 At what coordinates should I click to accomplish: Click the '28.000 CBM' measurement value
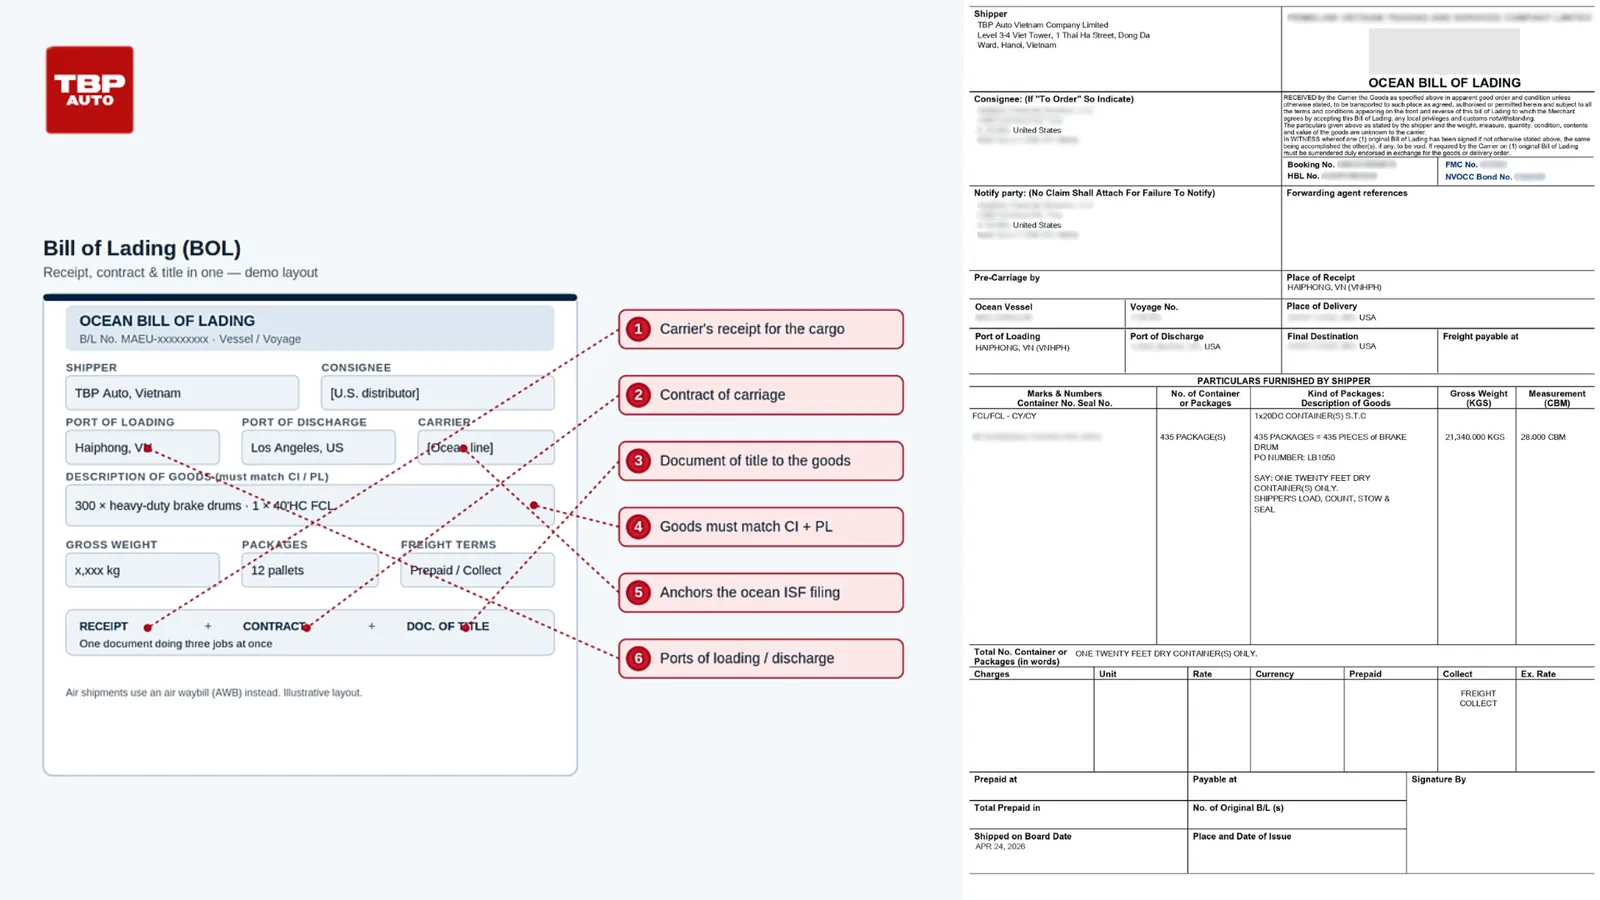[1543, 437]
